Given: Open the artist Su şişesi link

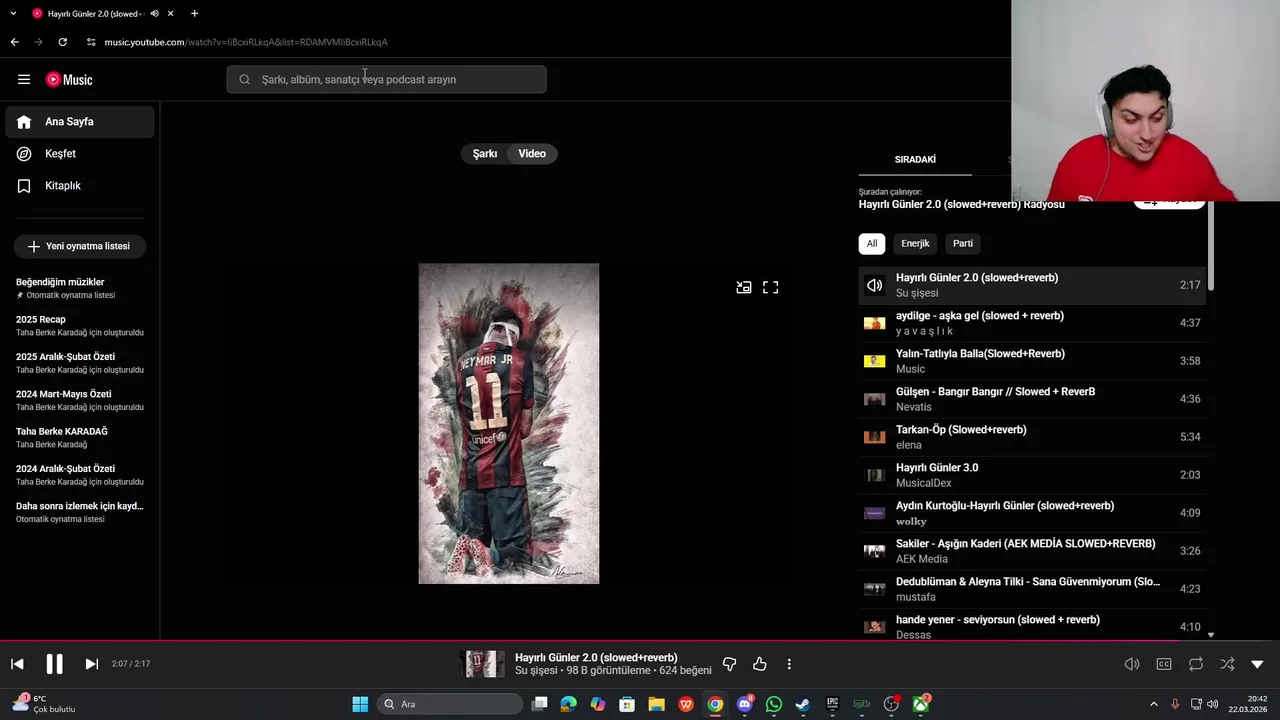Looking at the screenshot, I should click(x=536, y=671).
